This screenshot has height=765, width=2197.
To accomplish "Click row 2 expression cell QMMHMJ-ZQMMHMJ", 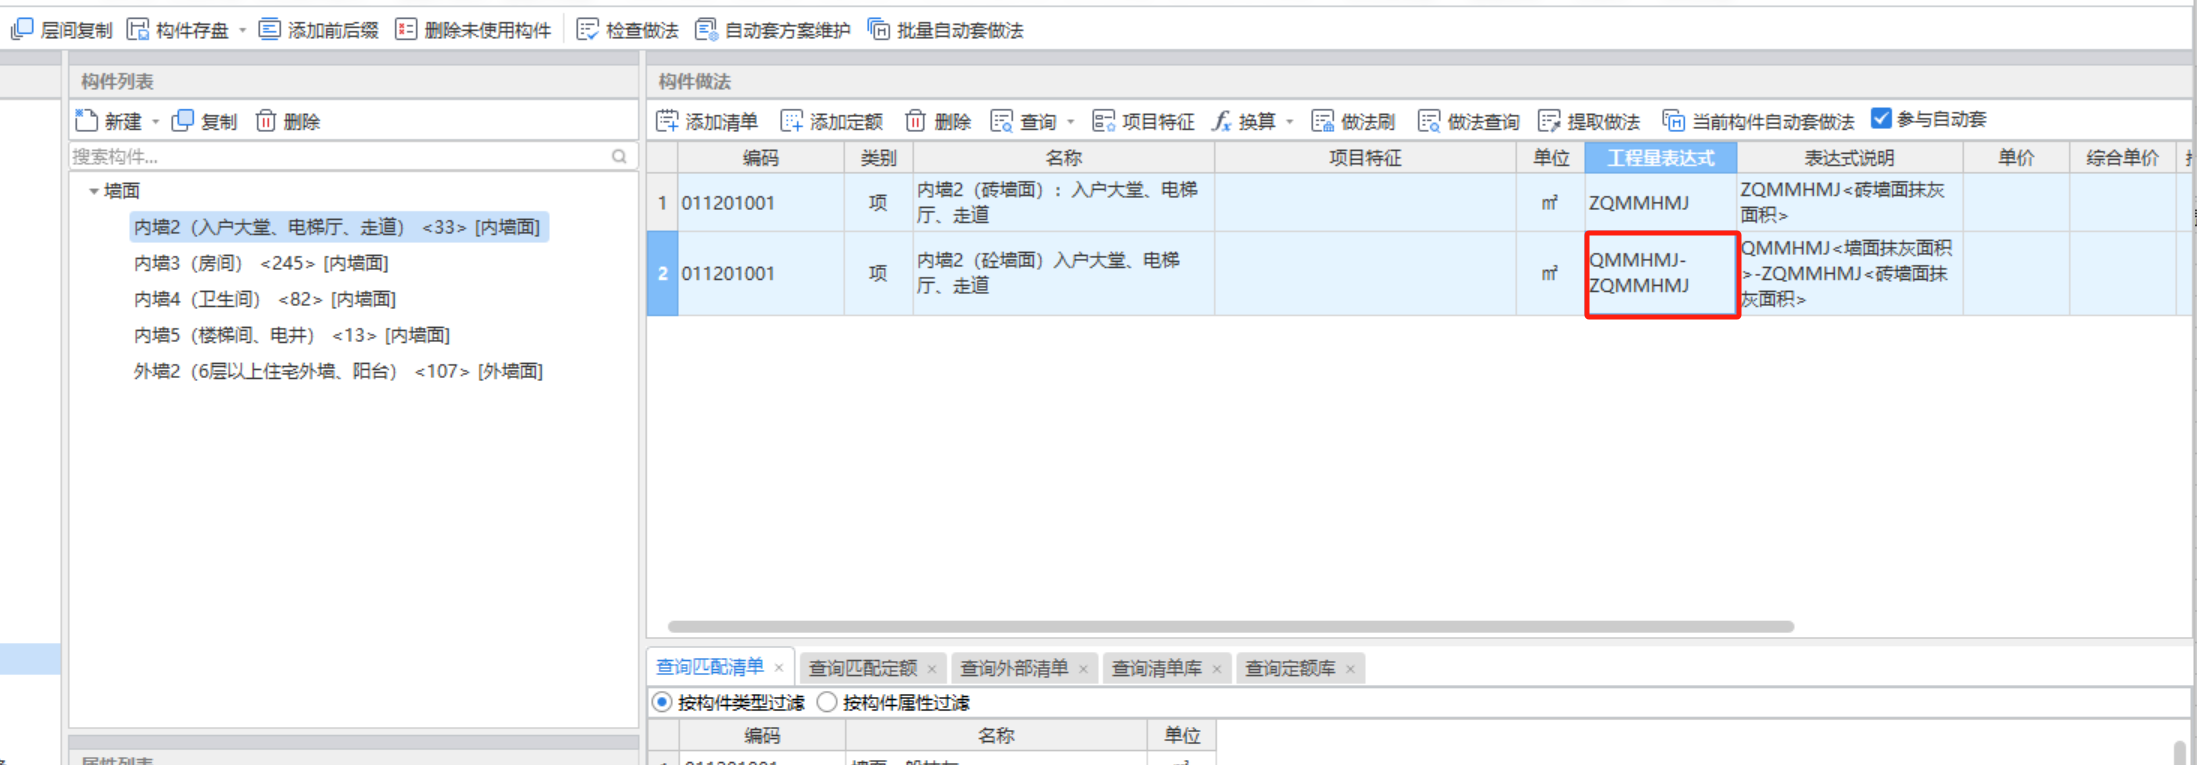I will point(1662,274).
